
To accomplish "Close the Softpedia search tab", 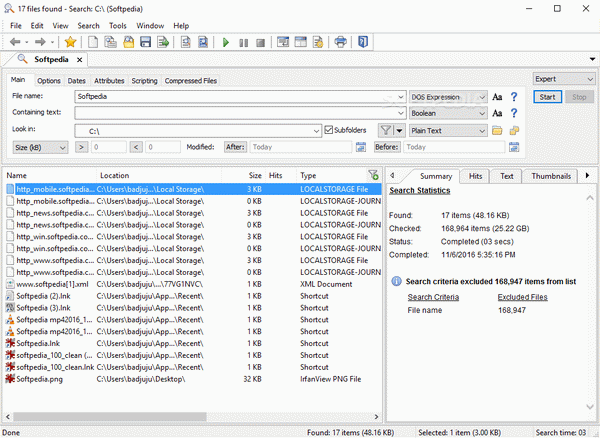I will point(80,60).
